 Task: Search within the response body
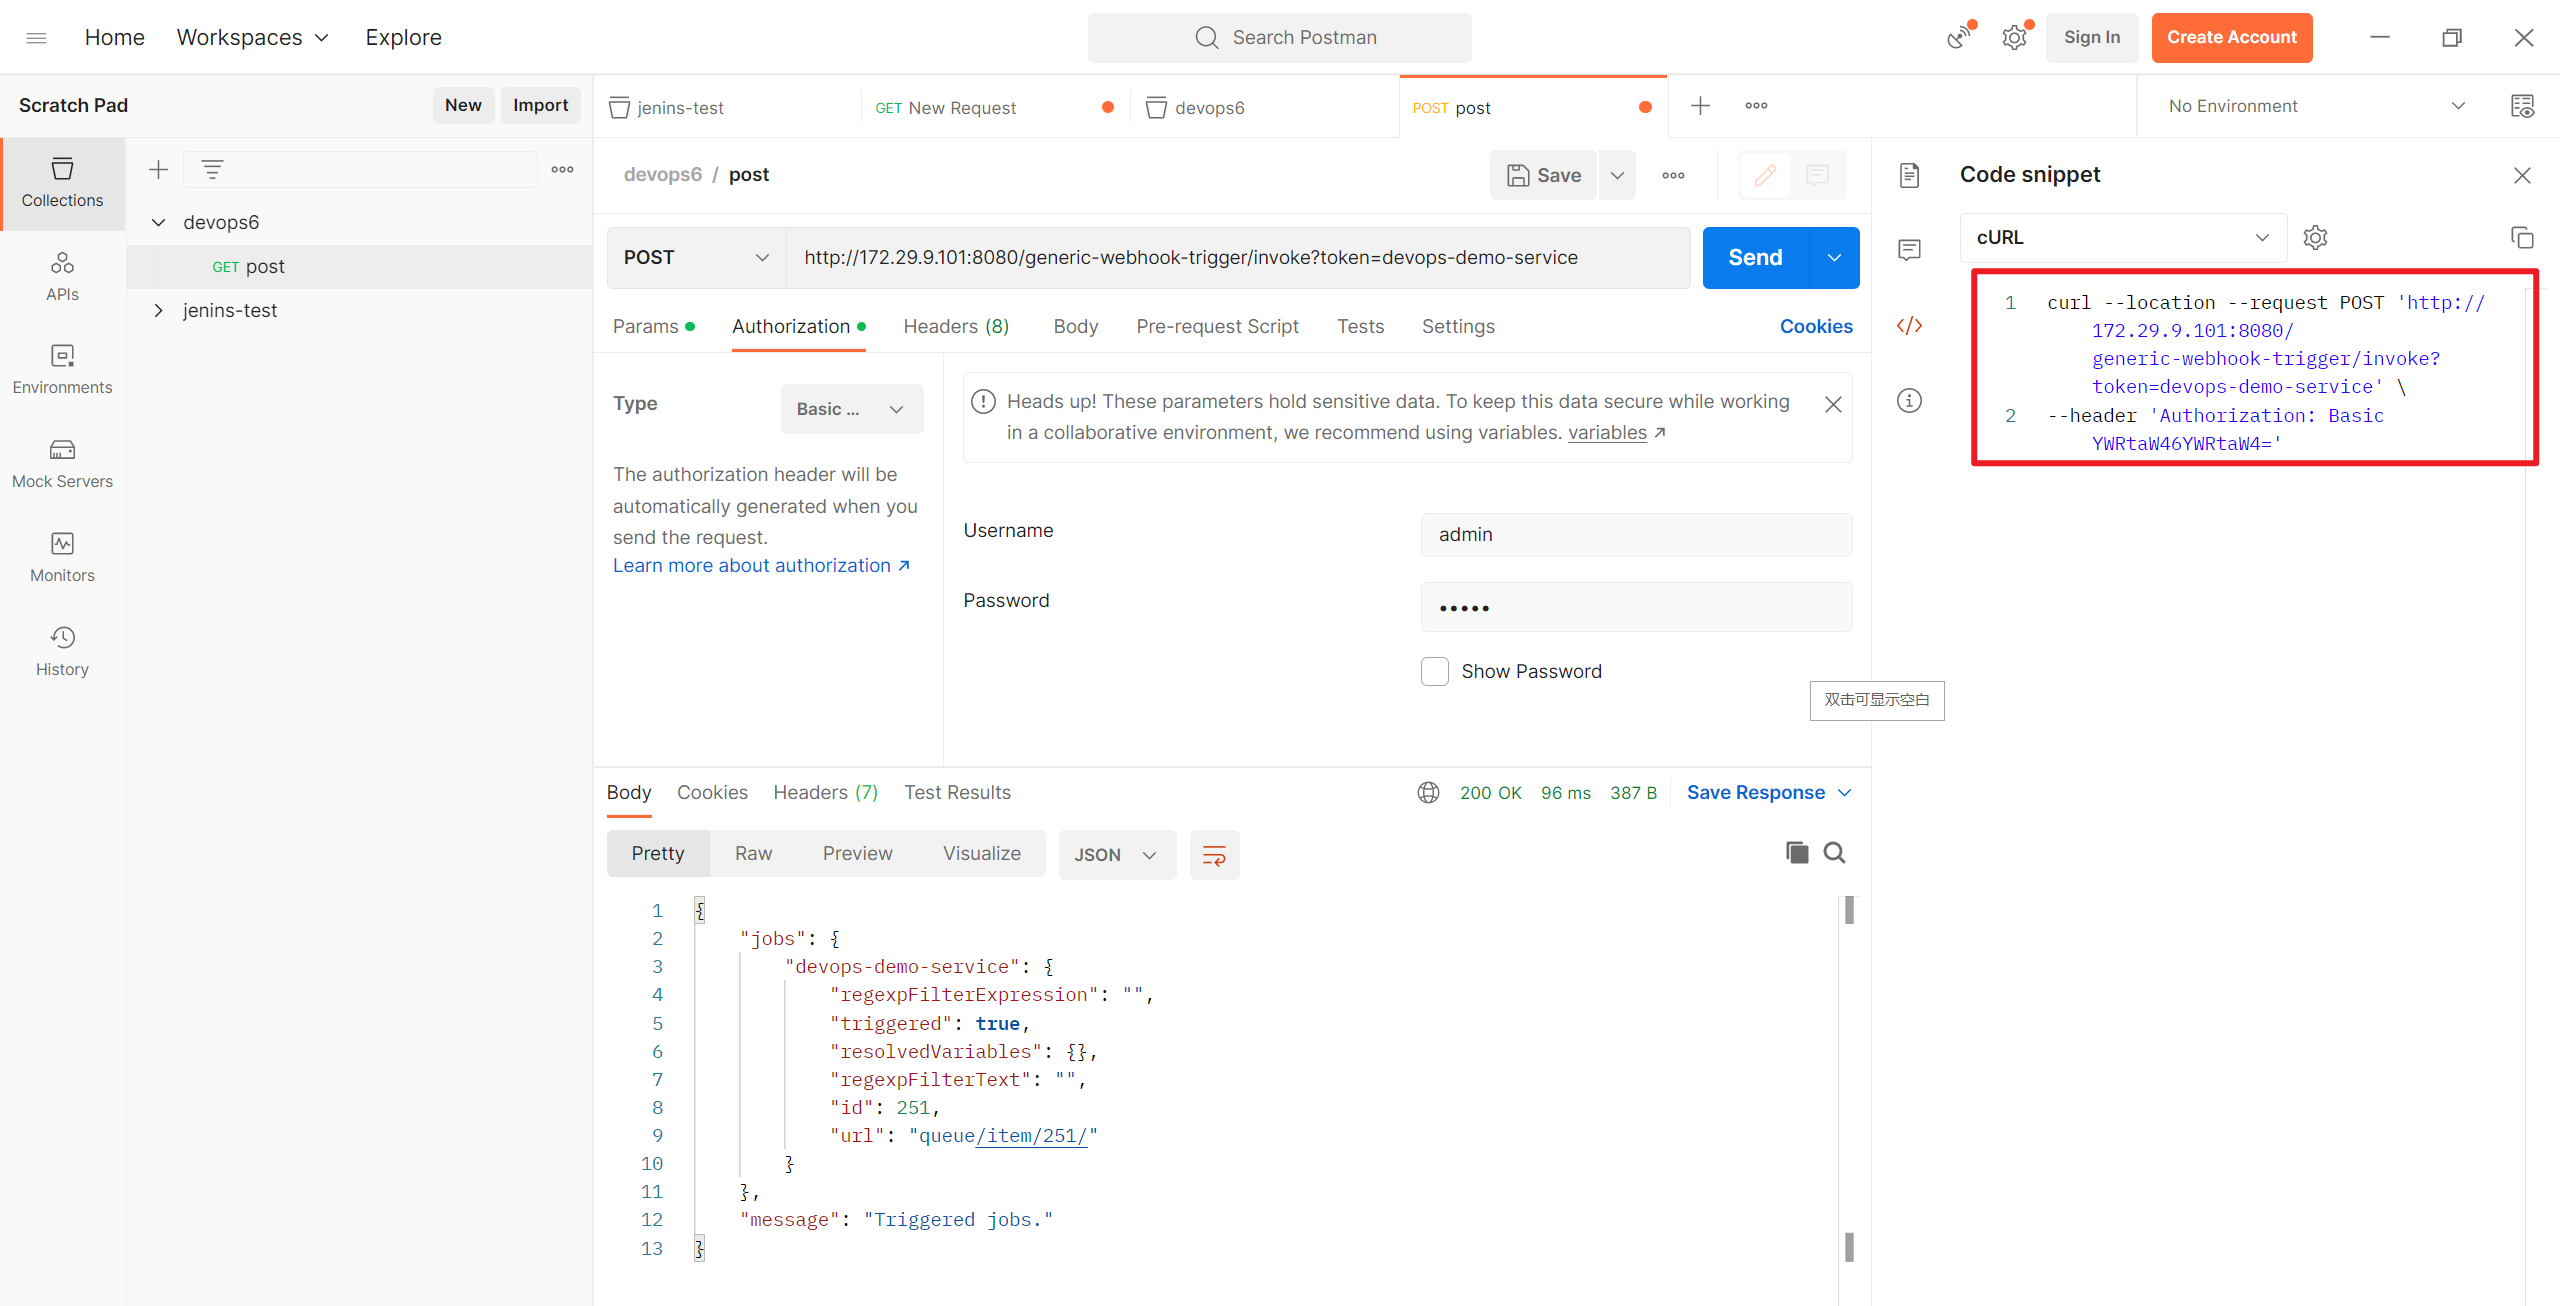(1834, 853)
